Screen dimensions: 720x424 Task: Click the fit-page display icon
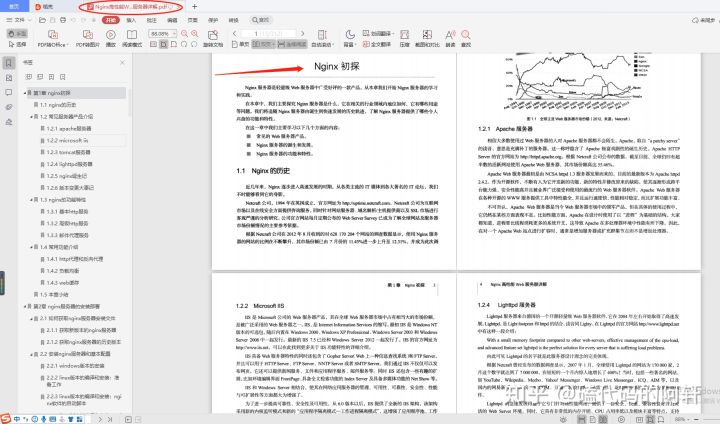coord(163,44)
